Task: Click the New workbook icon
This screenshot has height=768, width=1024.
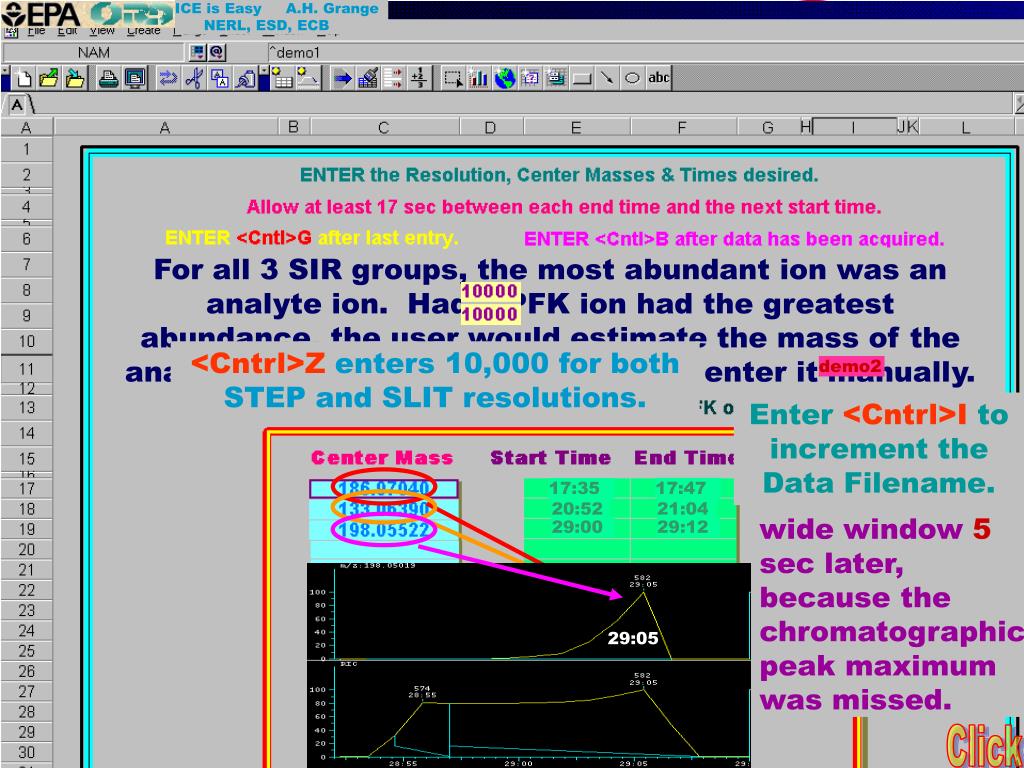Action: [x=24, y=79]
